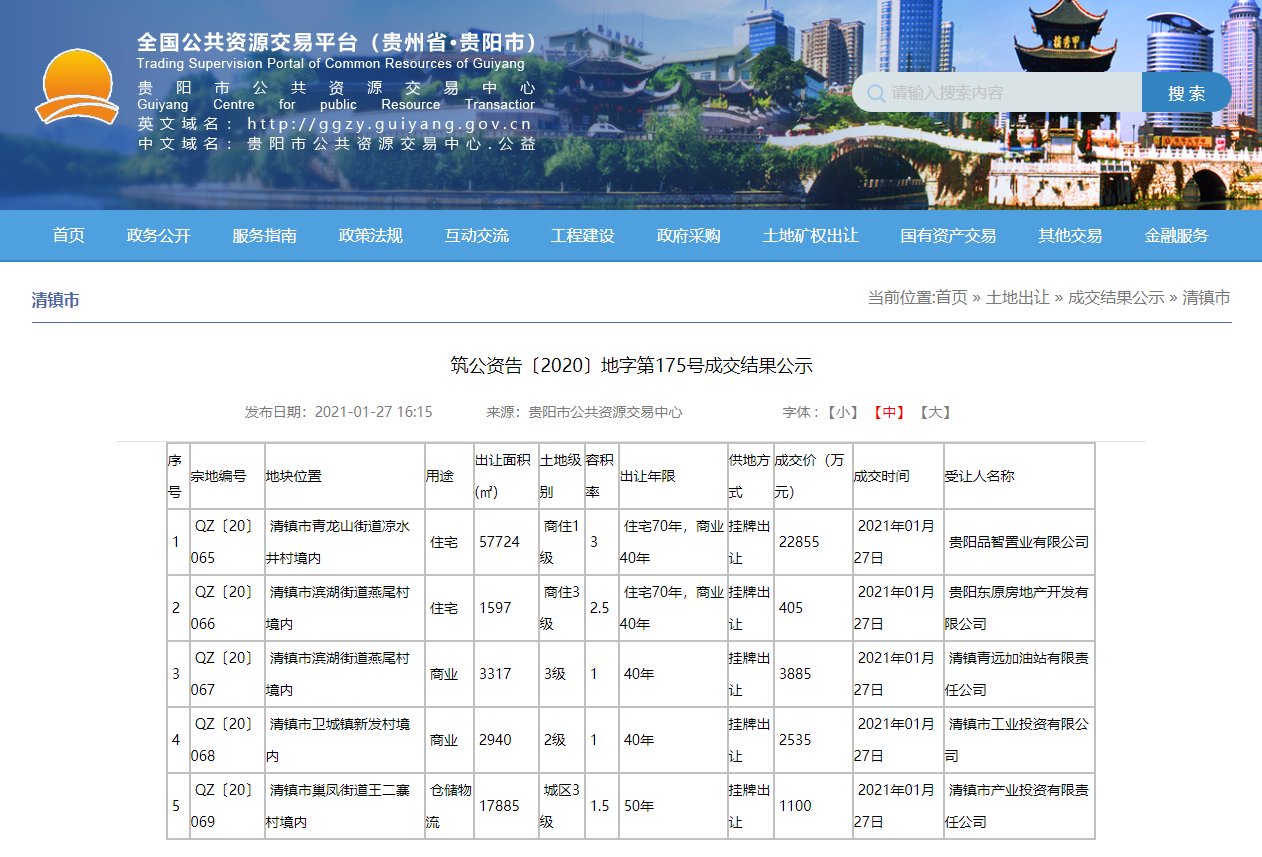Go to 服务指南 in navigation bar
The width and height of the screenshot is (1262, 857).
[x=265, y=236]
